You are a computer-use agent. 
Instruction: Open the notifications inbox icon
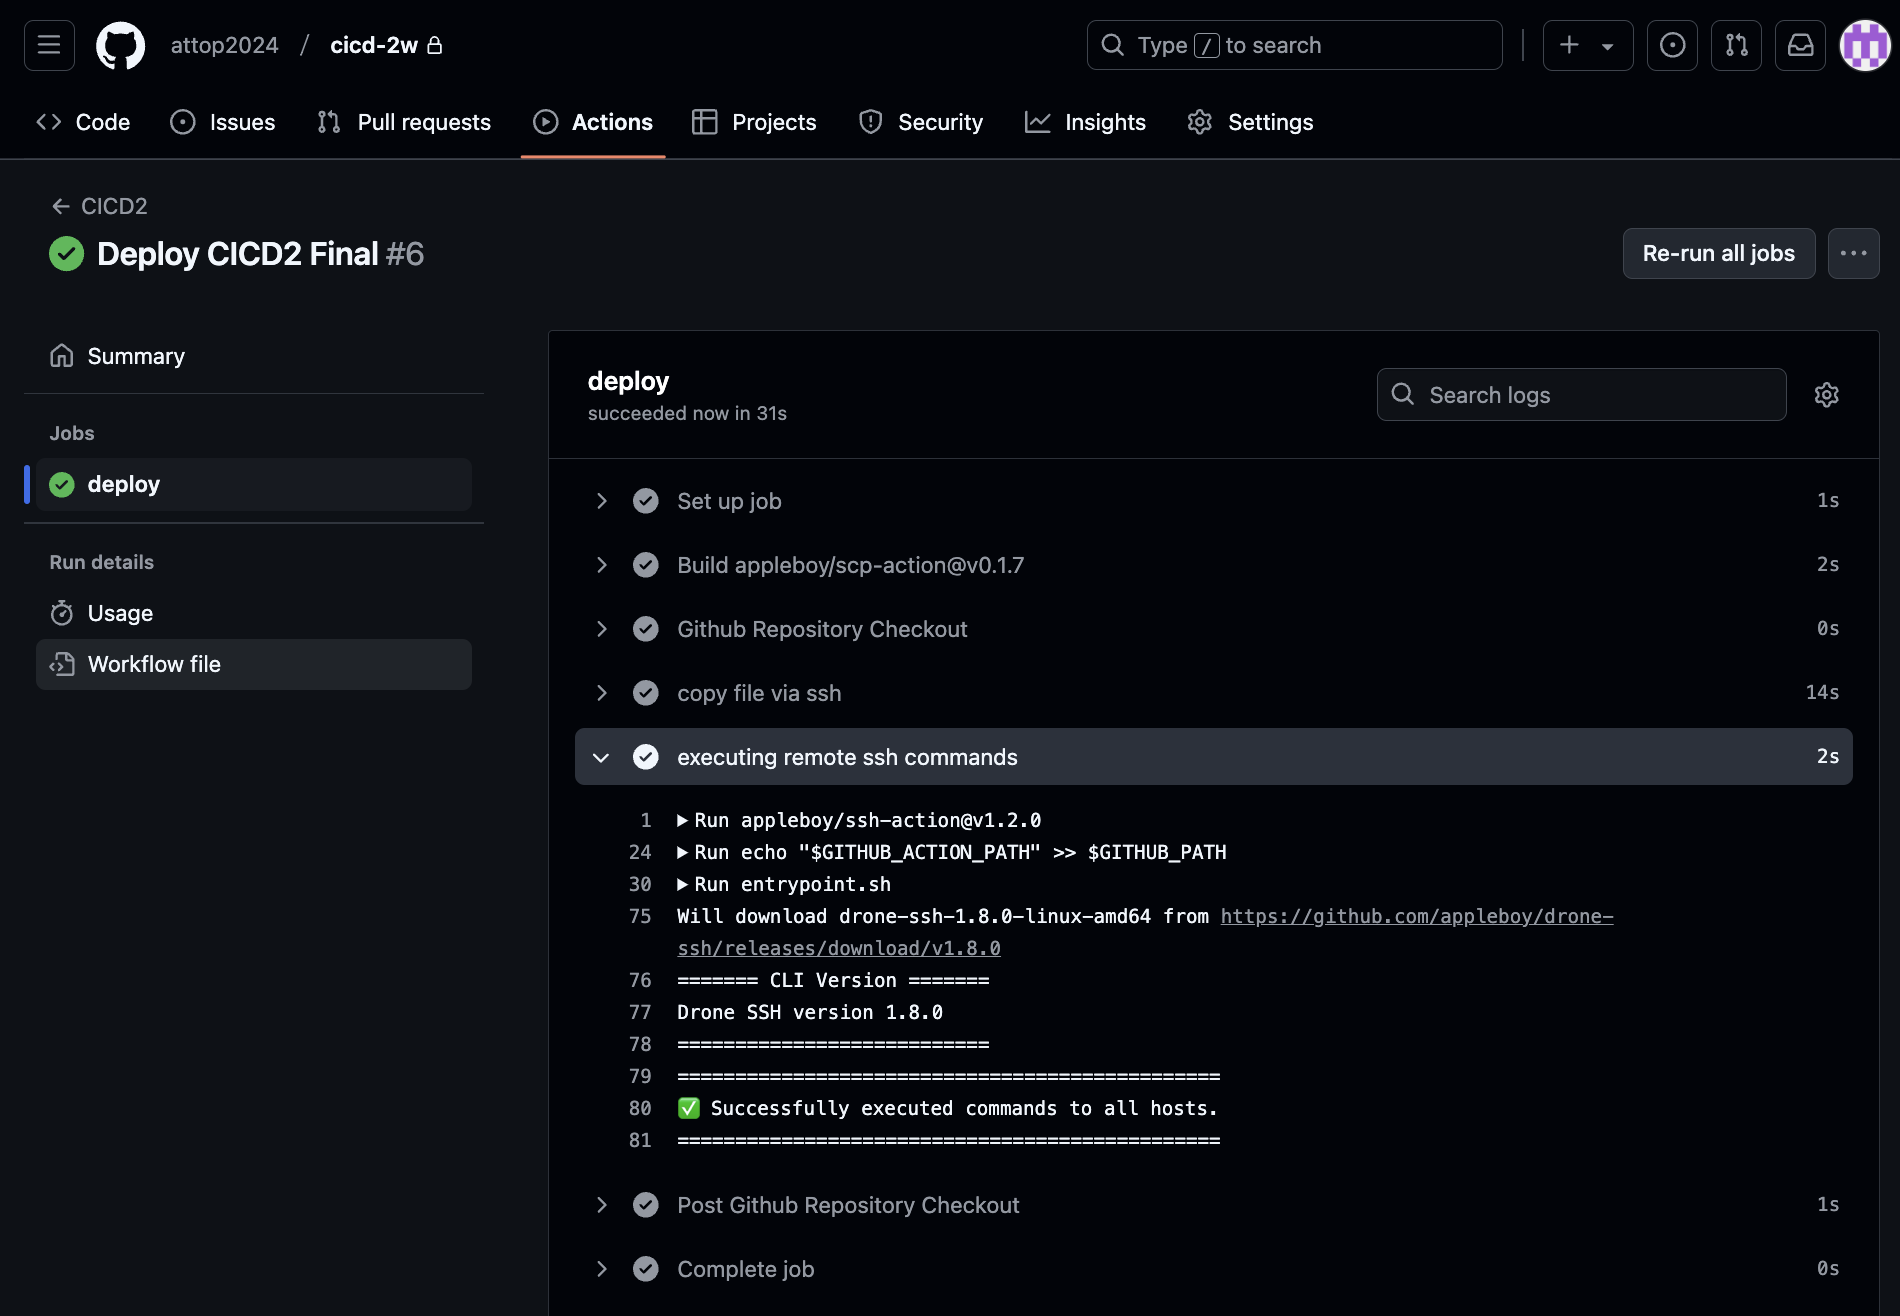point(1800,45)
